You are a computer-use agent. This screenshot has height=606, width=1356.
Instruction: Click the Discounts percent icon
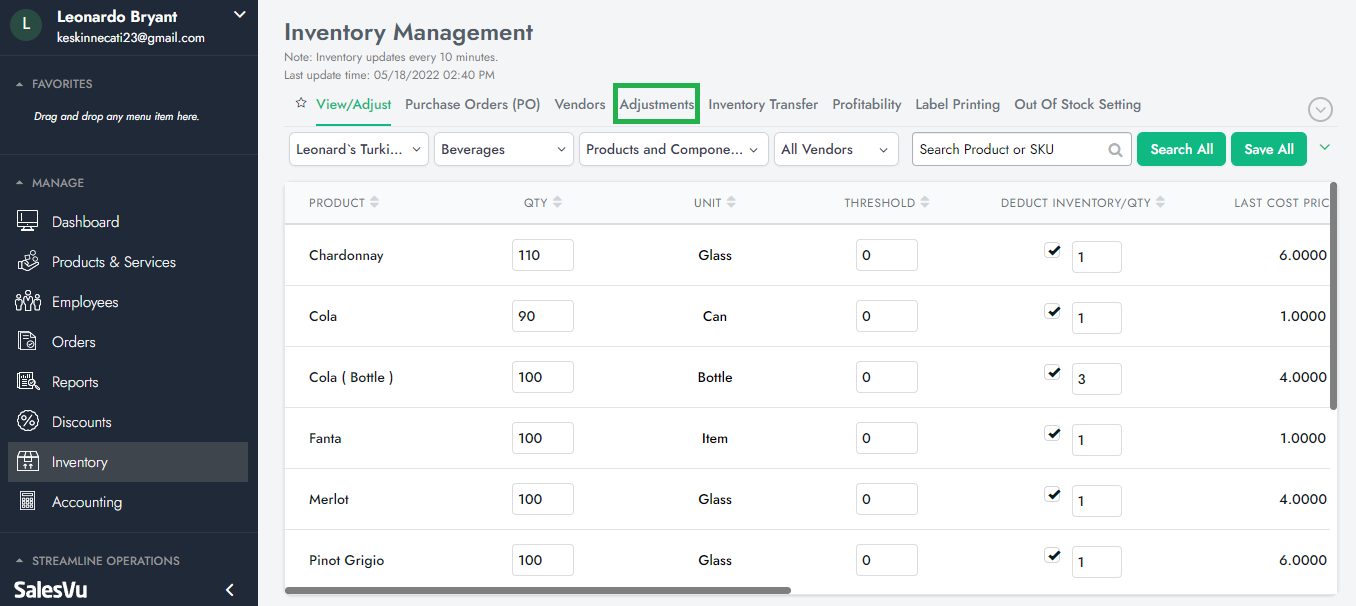28,422
